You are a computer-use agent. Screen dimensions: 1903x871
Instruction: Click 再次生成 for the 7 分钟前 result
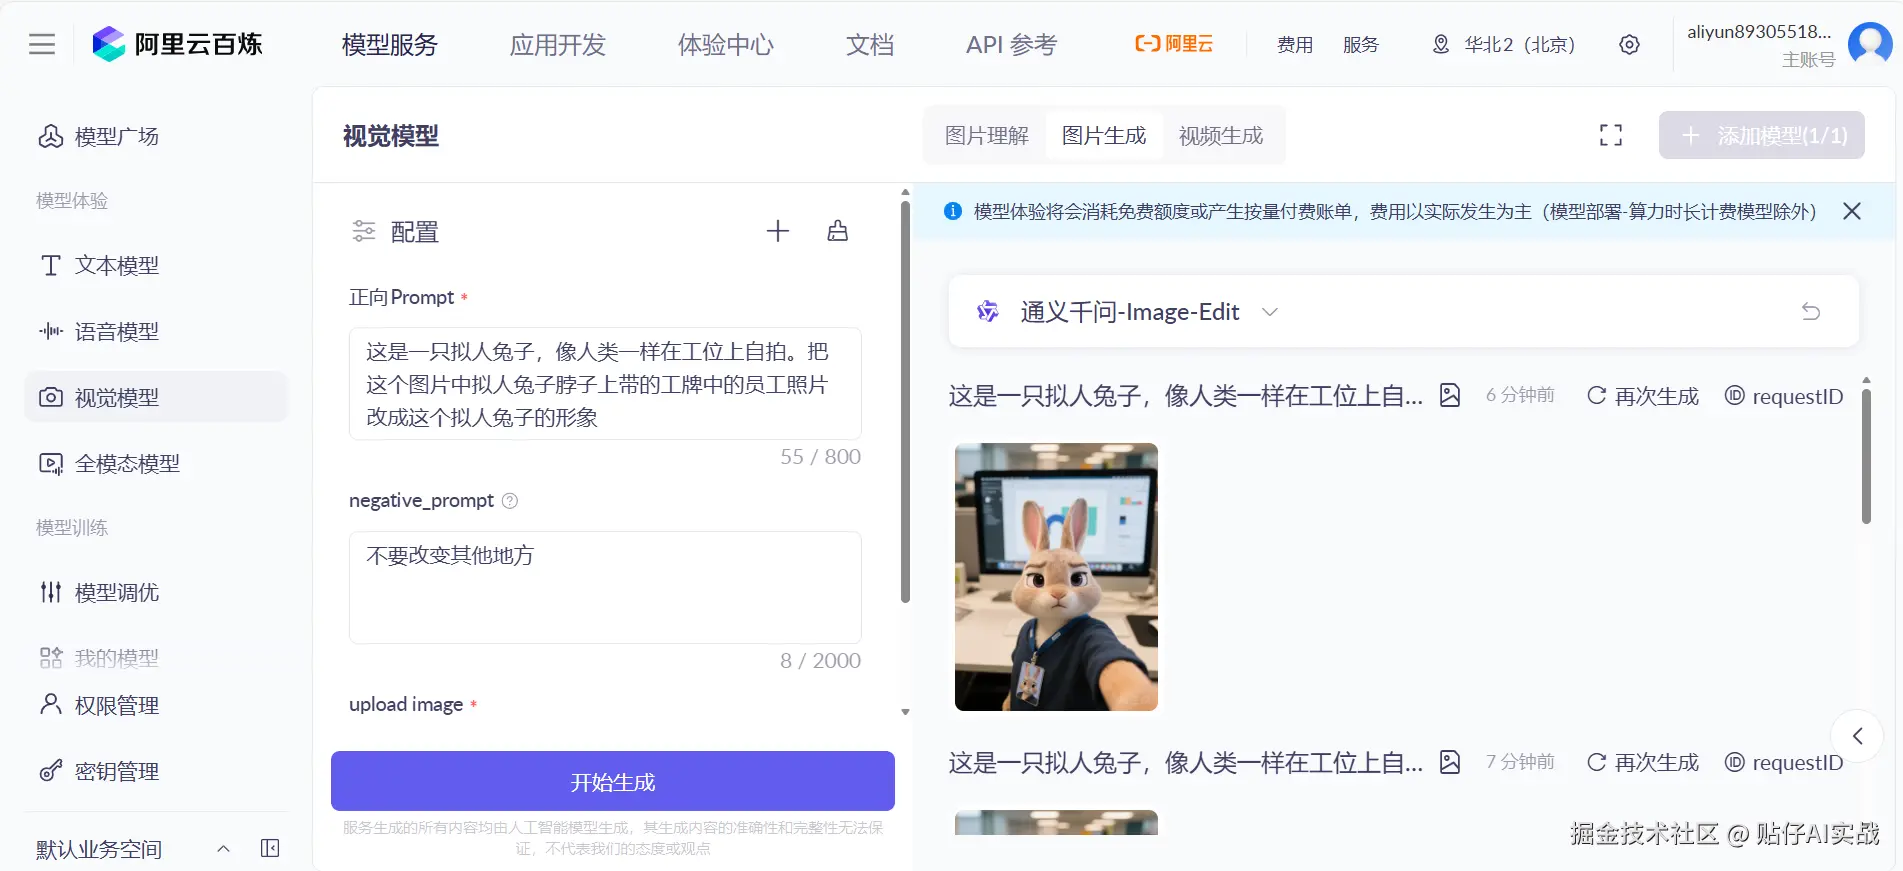(1643, 763)
